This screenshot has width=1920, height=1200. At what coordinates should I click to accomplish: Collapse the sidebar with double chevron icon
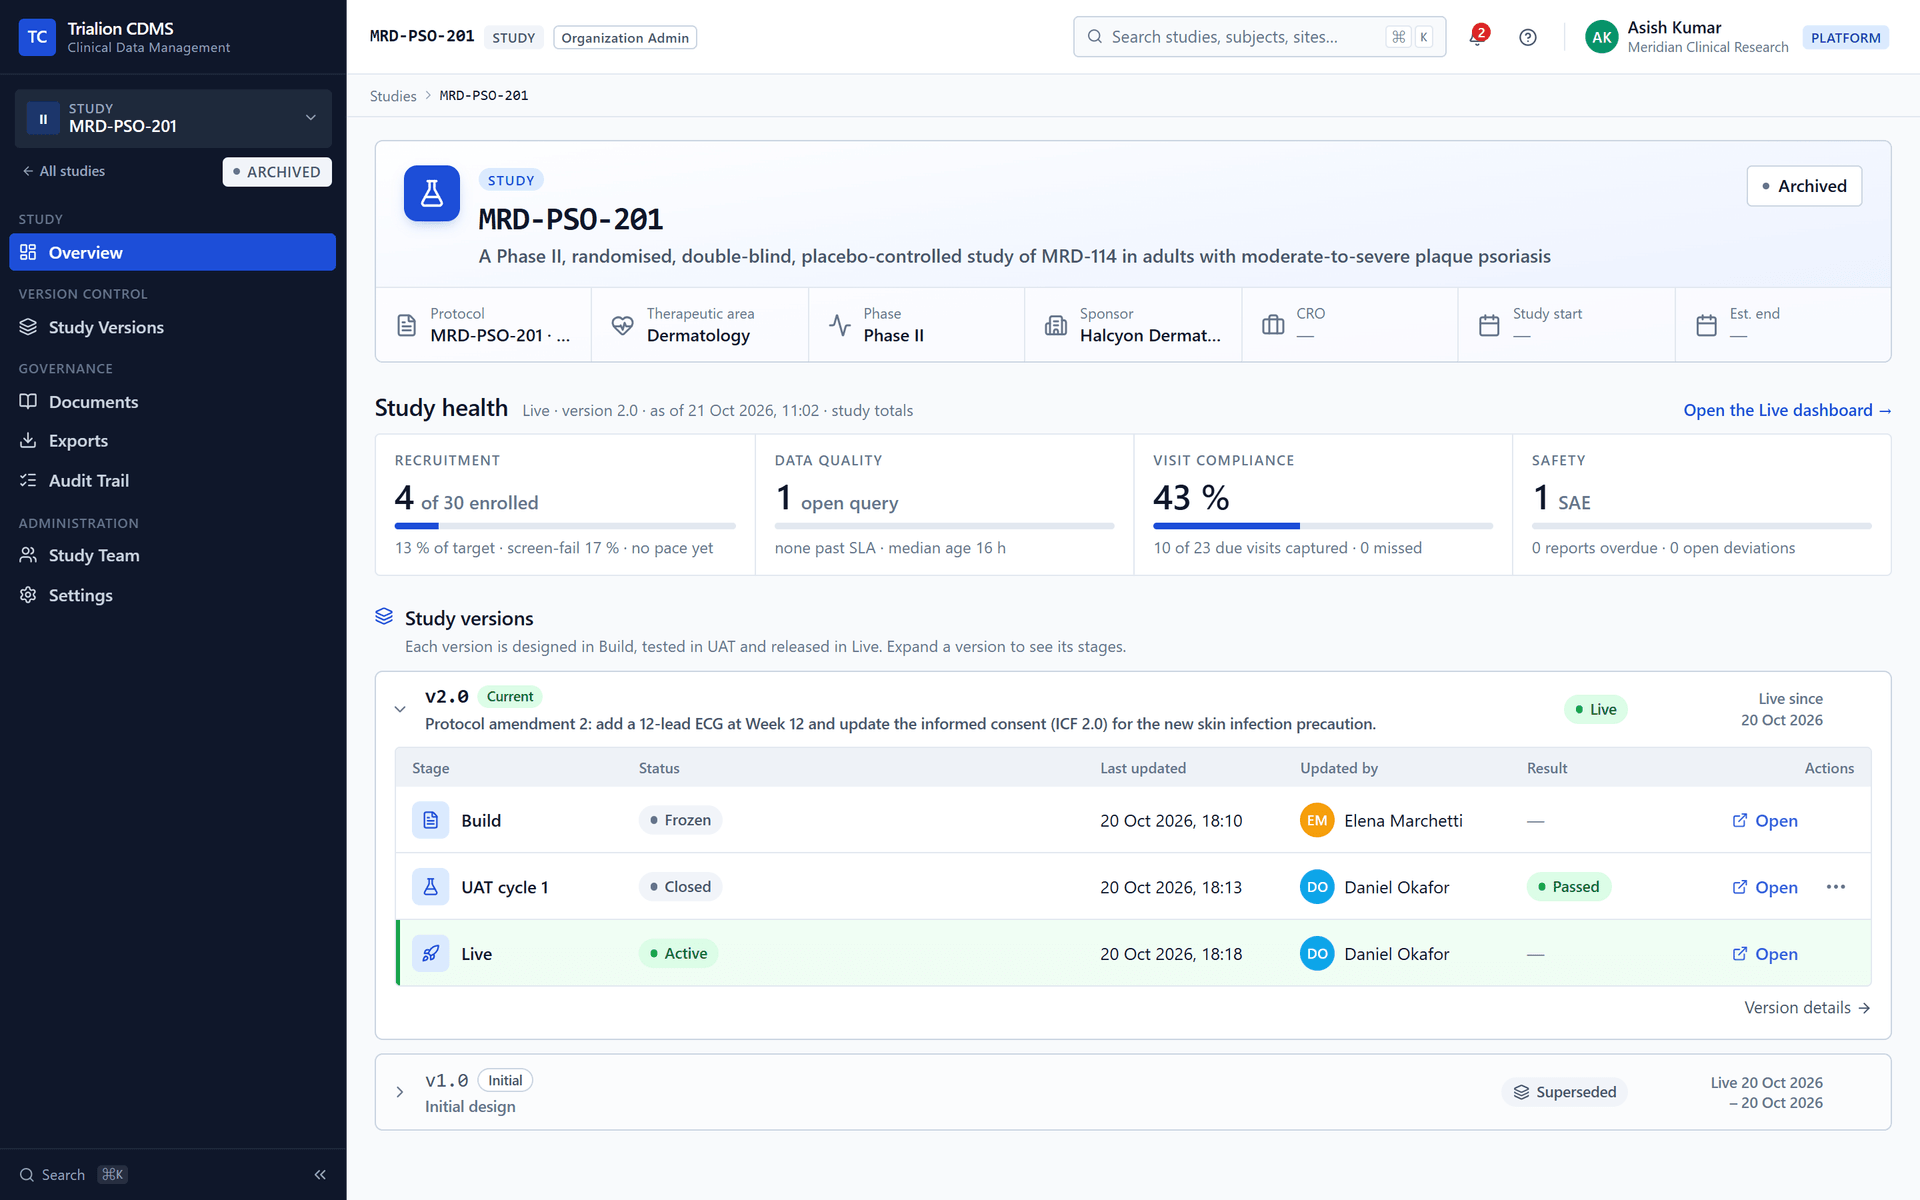[320, 1175]
